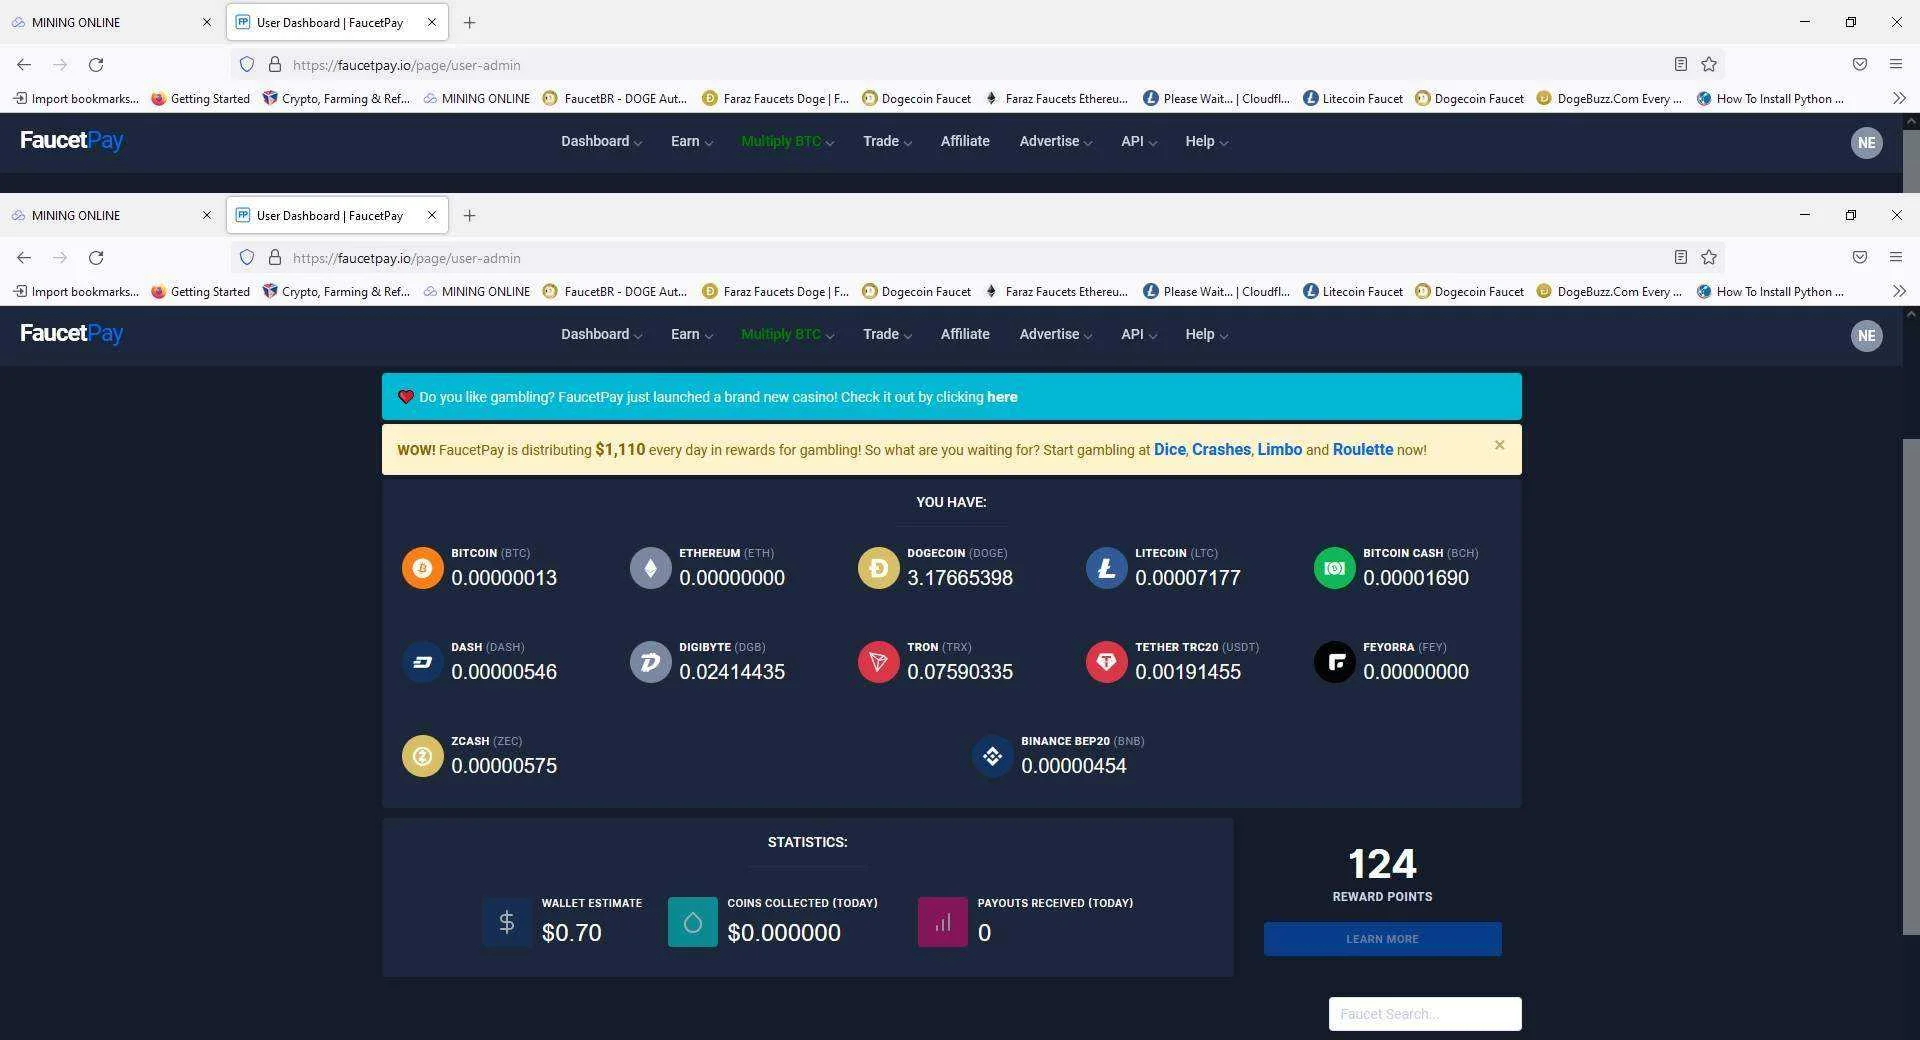Open Import bookmarks item in lower window
Image resolution: width=1920 pixels, height=1040 pixels.
pos(76,292)
